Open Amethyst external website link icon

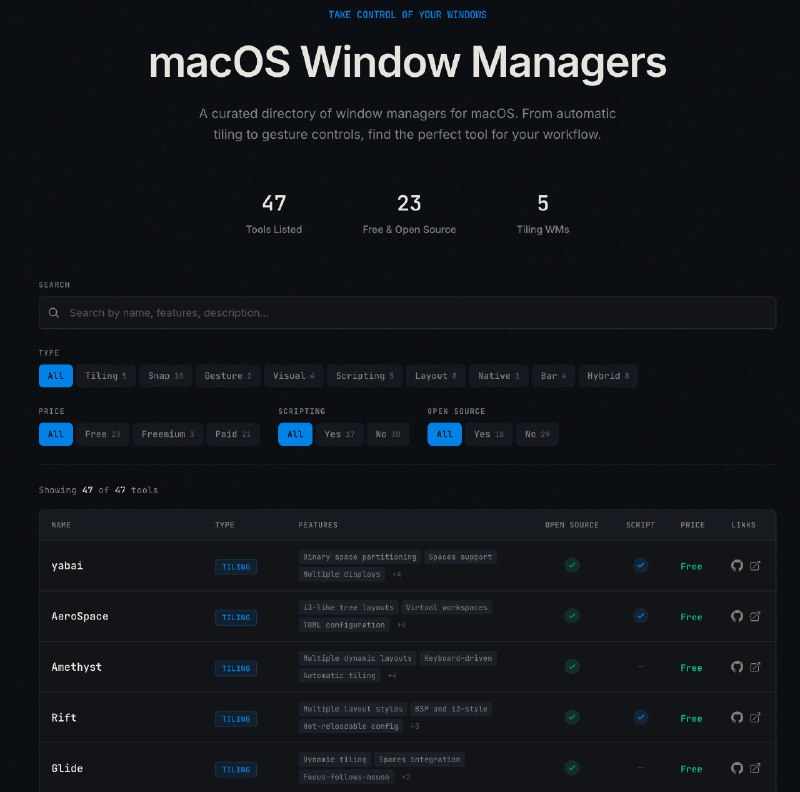tap(755, 666)
